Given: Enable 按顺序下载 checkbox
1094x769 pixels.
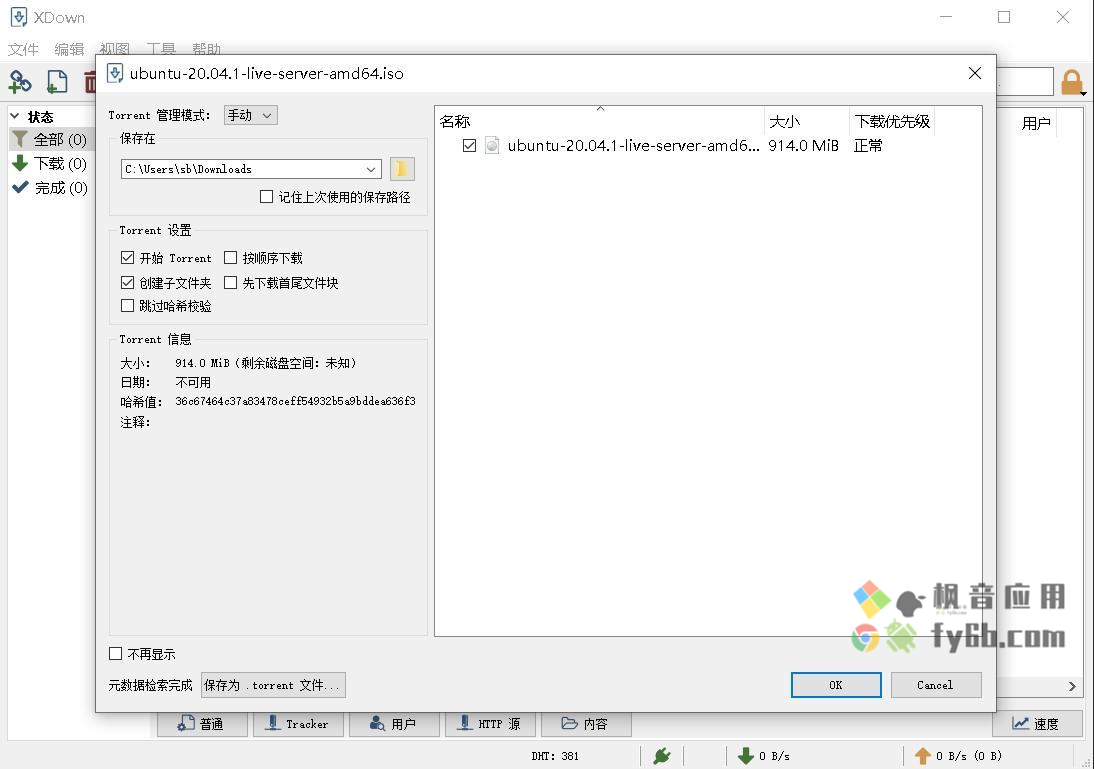Looking at the screenshot, I should click(x=230, y=257).
